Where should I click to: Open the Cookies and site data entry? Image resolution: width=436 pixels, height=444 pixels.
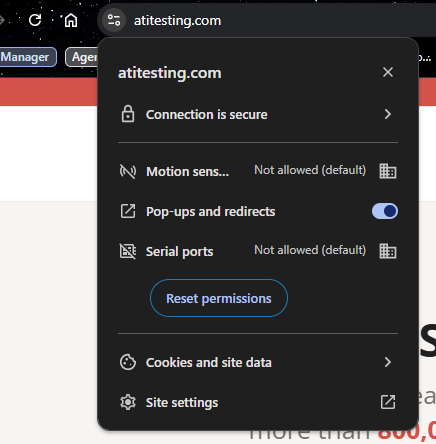click(x=258, y=362)
